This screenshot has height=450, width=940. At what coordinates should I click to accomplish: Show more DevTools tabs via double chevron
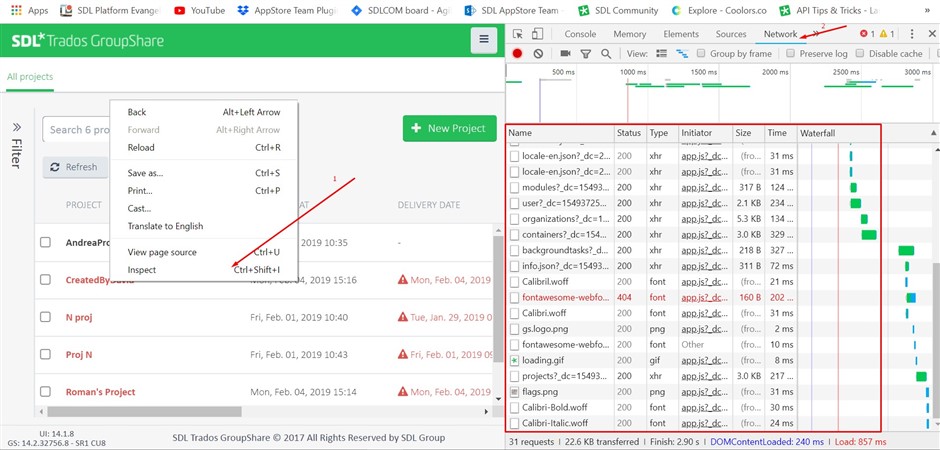(816, 34)
